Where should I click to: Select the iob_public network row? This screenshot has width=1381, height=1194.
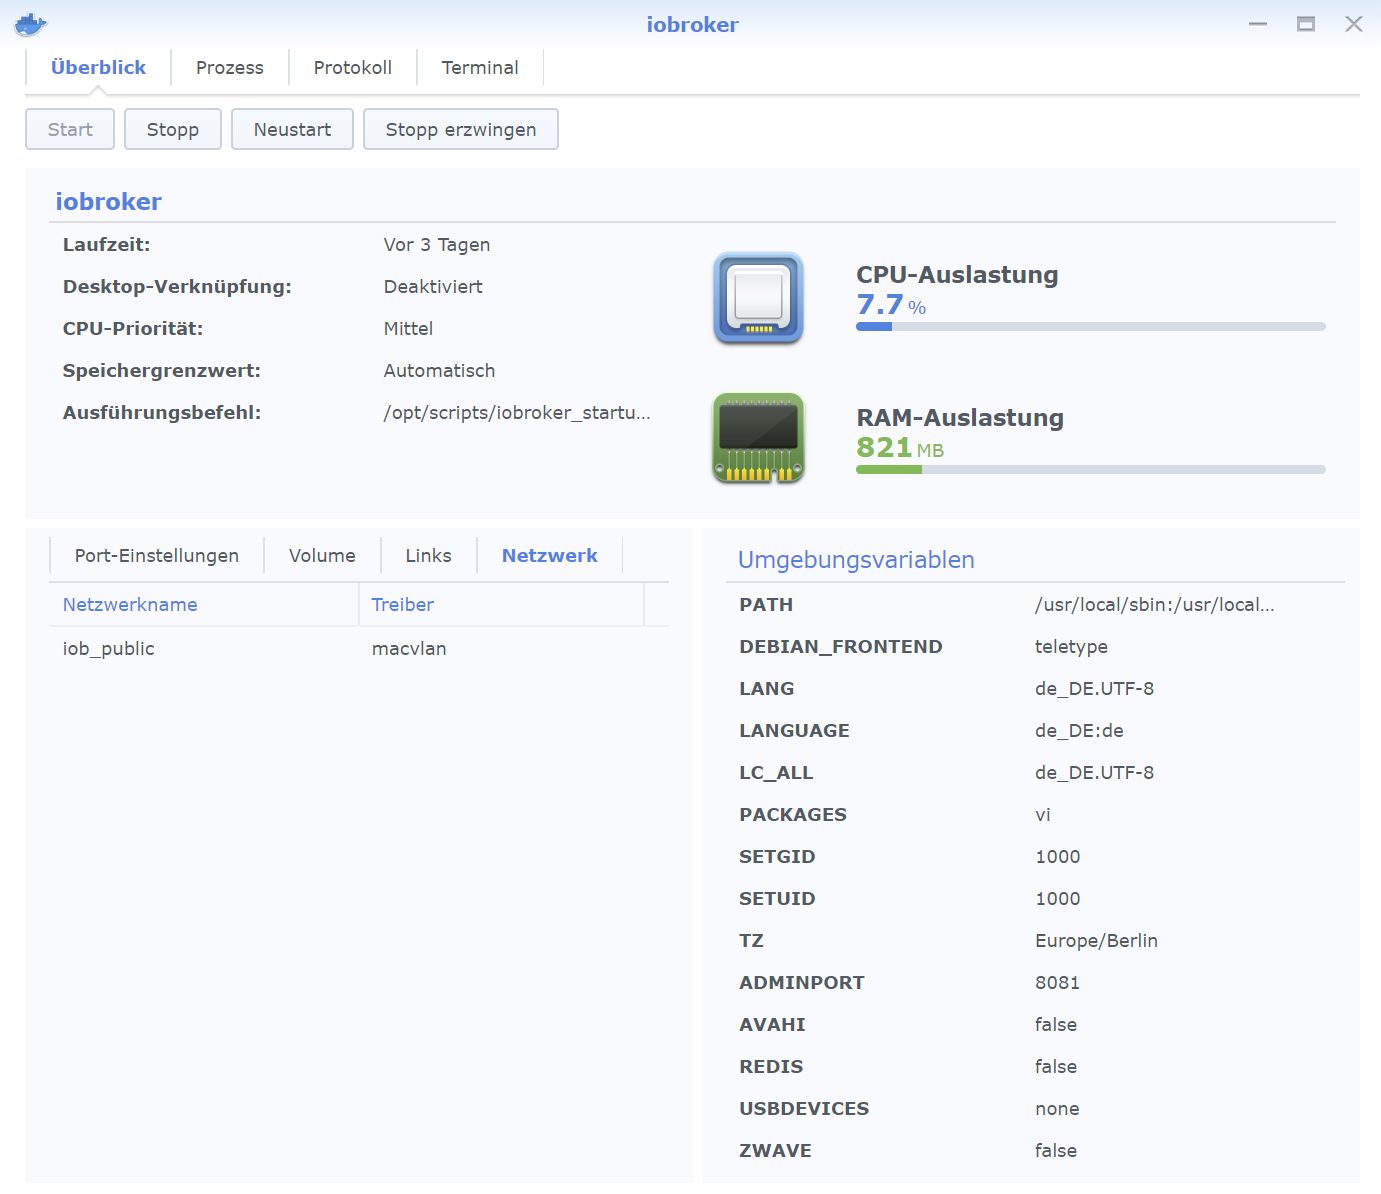[x=359, y=648]
